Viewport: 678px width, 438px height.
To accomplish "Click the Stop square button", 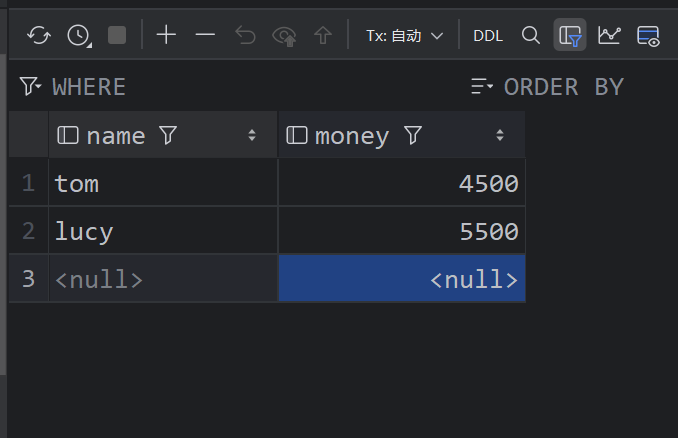I will [x=117, y=35].
